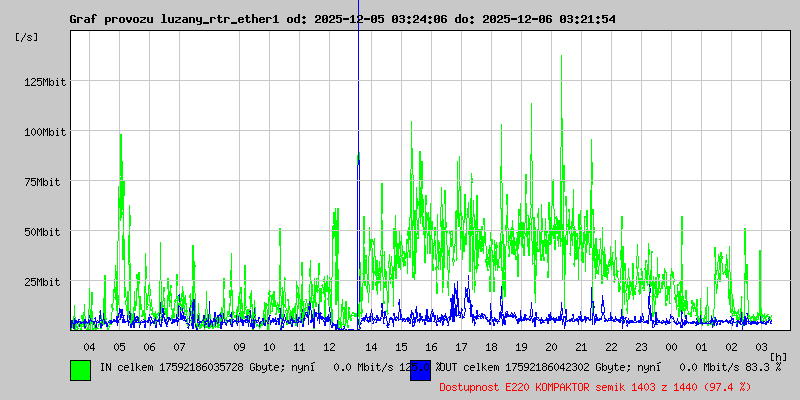The width and height of the screenshot is (800, 400).
Task: Click the '18' hour label on the x-axis
Action: point(491,347)
